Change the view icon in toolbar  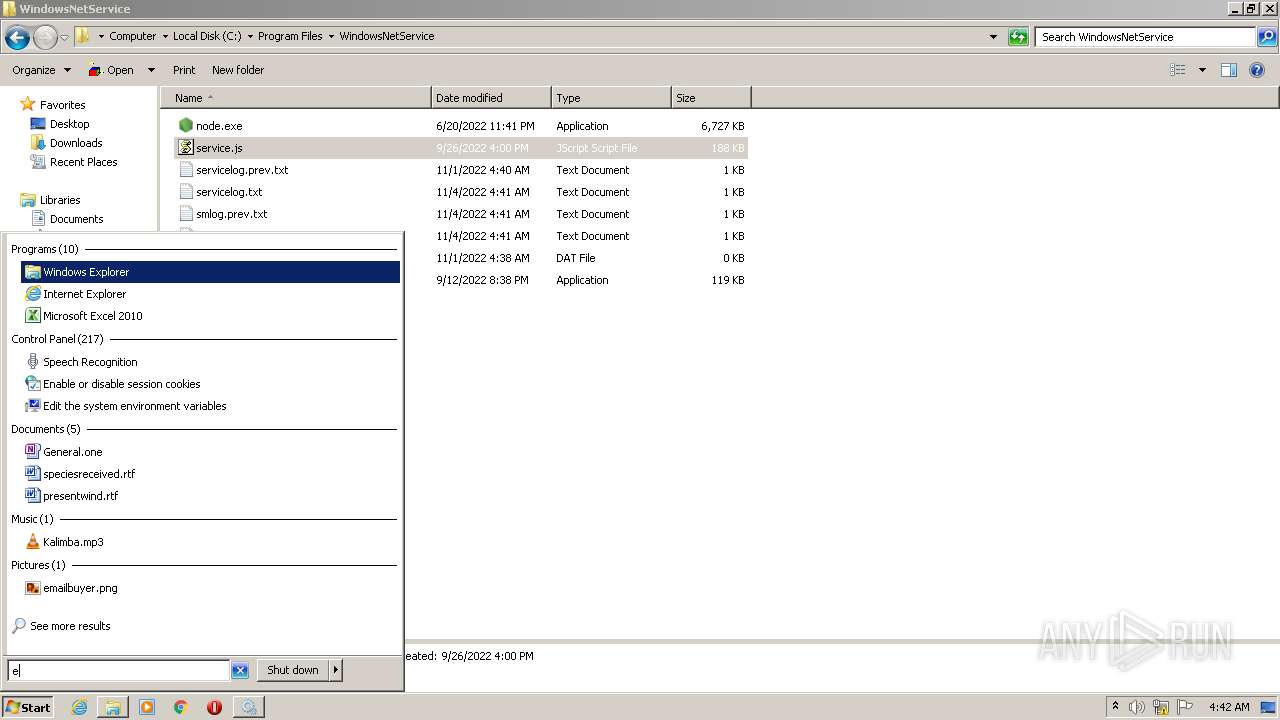1178,70
